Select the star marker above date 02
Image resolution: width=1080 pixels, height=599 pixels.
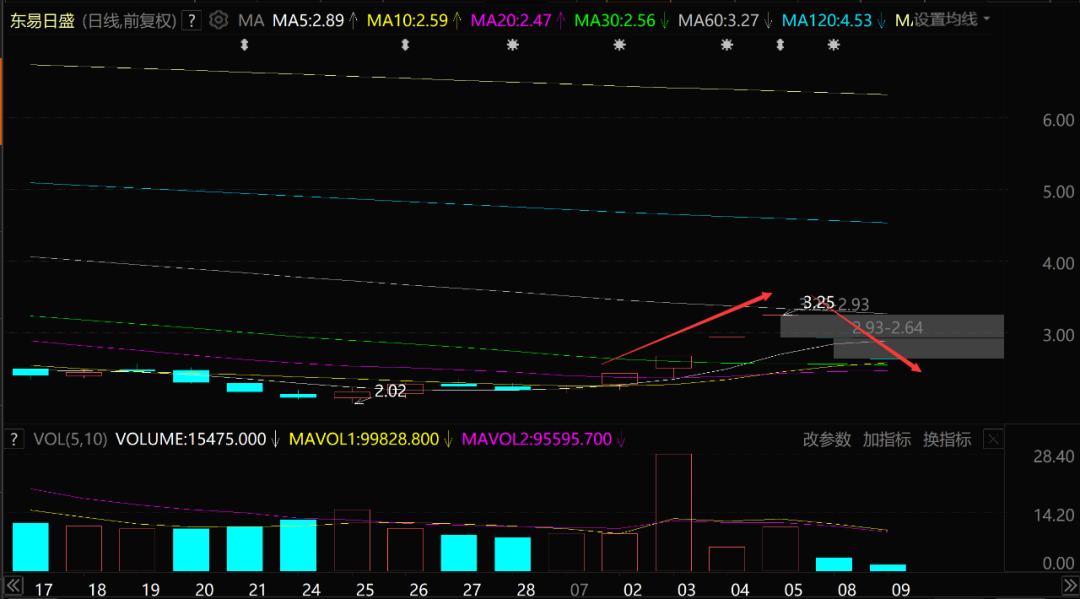[619, 45]
